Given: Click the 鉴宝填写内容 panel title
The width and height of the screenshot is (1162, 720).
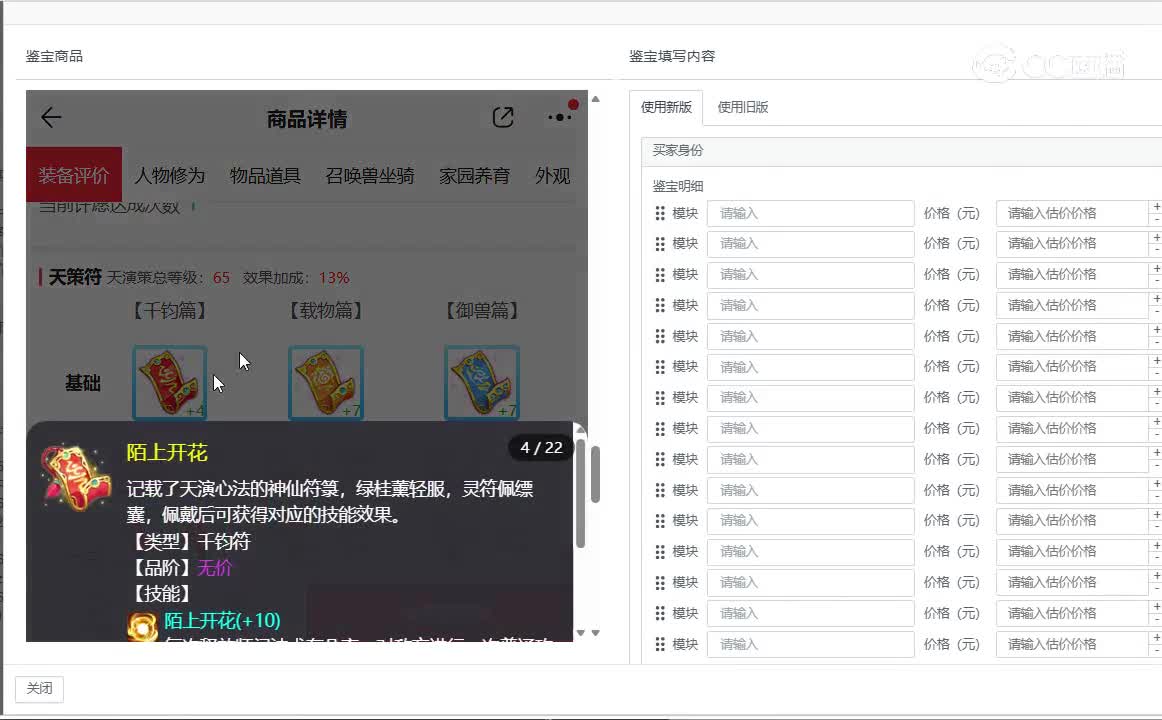Looking at the screenshot, I should (x=672, y=56).
